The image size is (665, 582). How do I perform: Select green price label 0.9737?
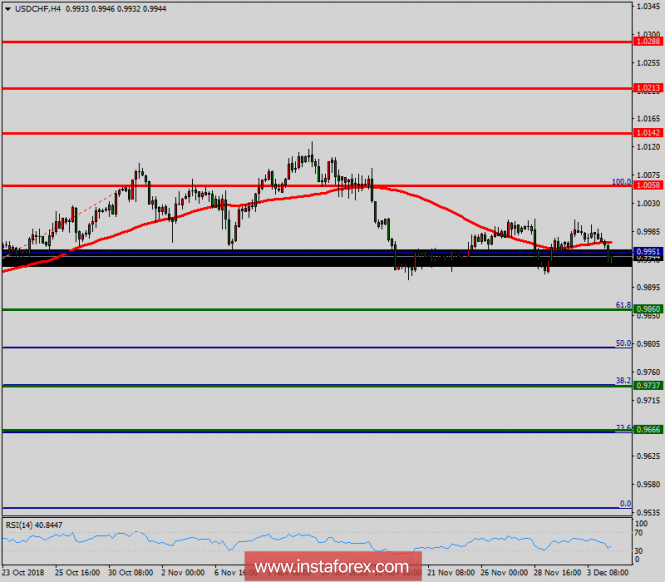(x=648, y=385)
